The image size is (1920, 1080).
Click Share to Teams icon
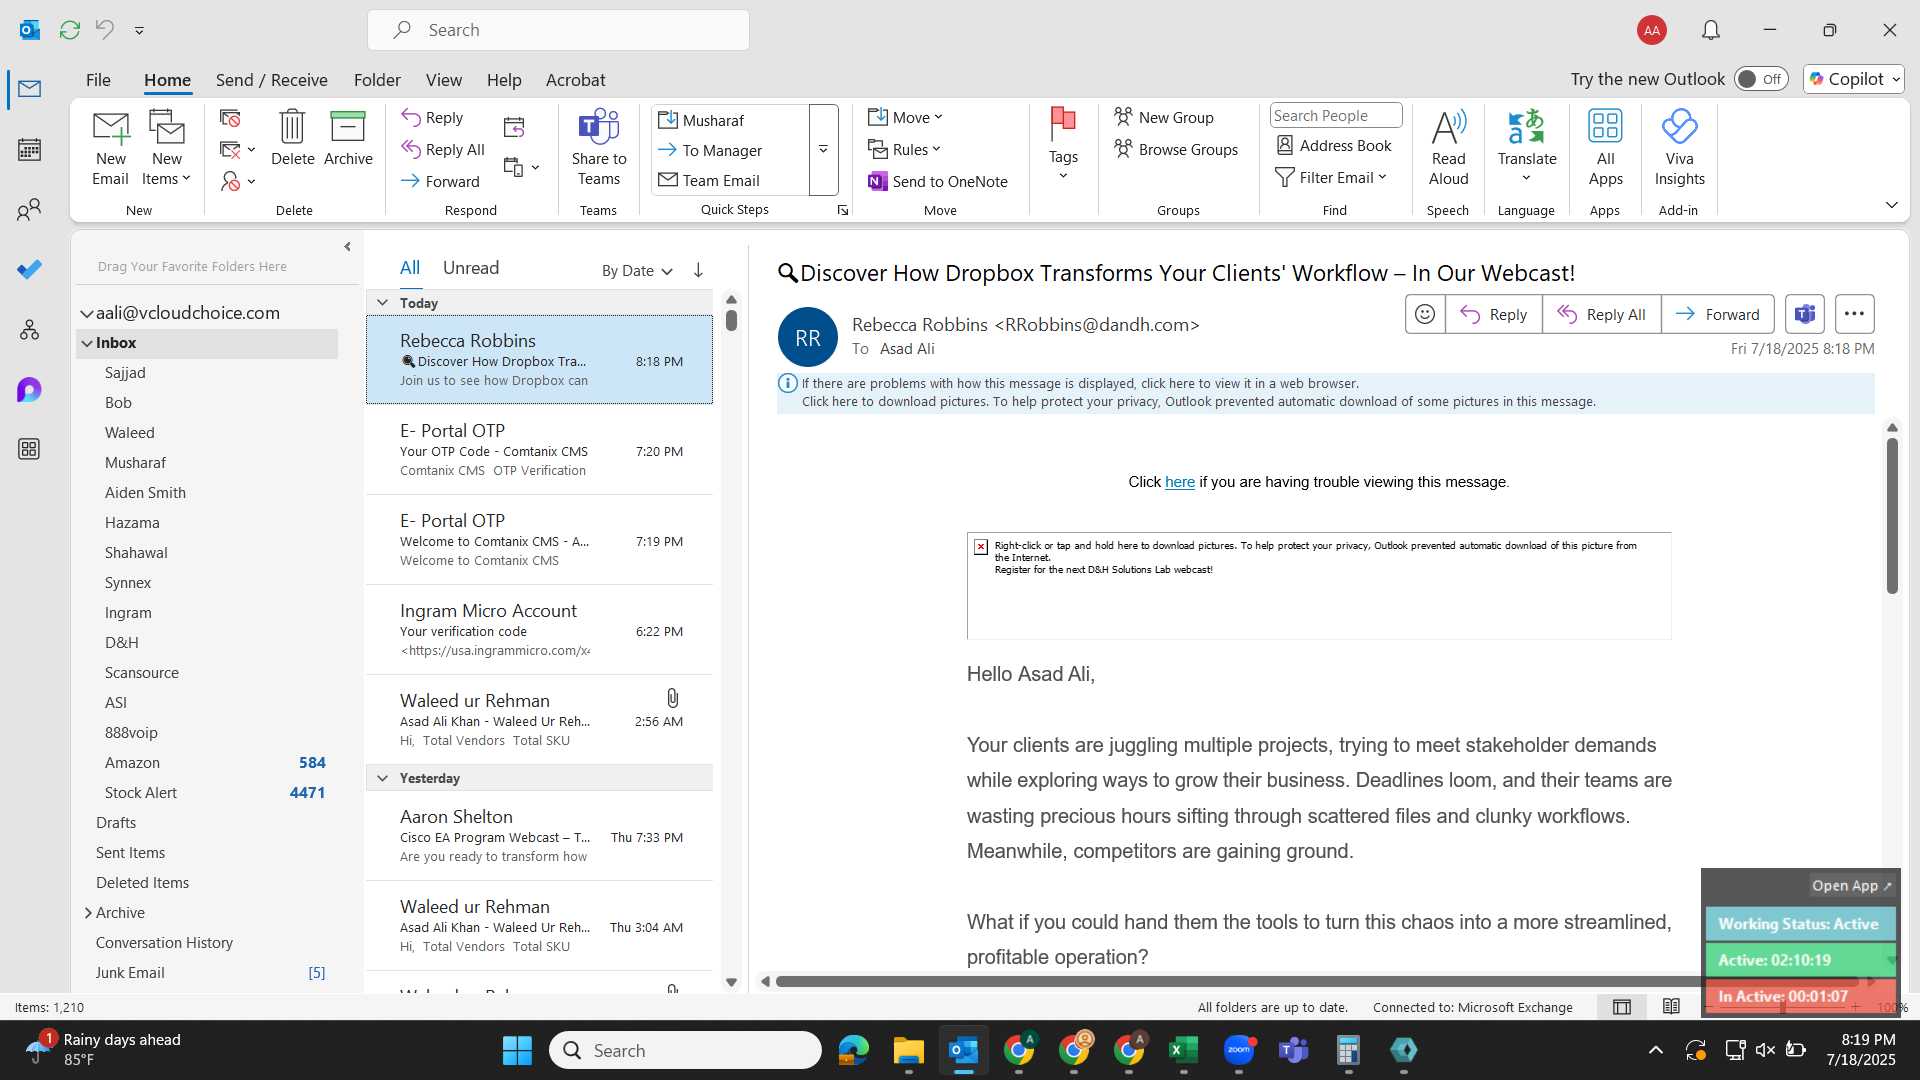point(599,148)
